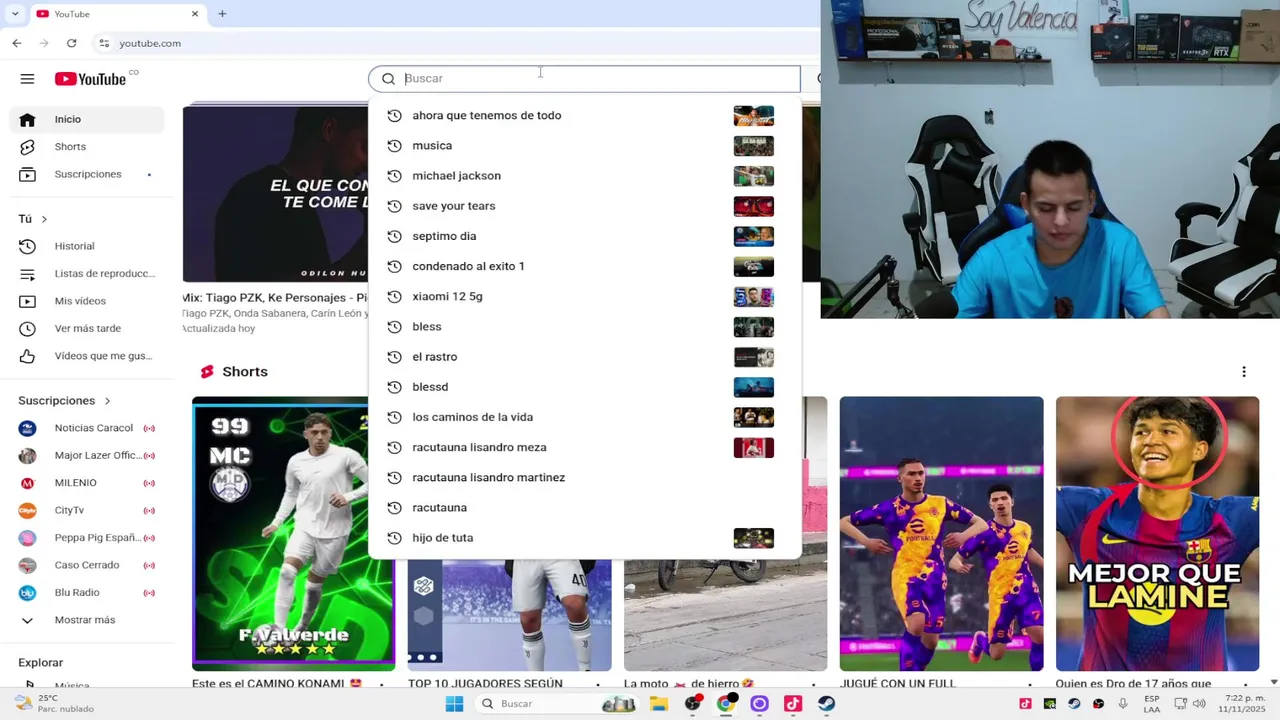The height and width of the screenshot is (720, 1280).
Task: Click history clock icon beside 'musica'
Action: tap(394, 146)
